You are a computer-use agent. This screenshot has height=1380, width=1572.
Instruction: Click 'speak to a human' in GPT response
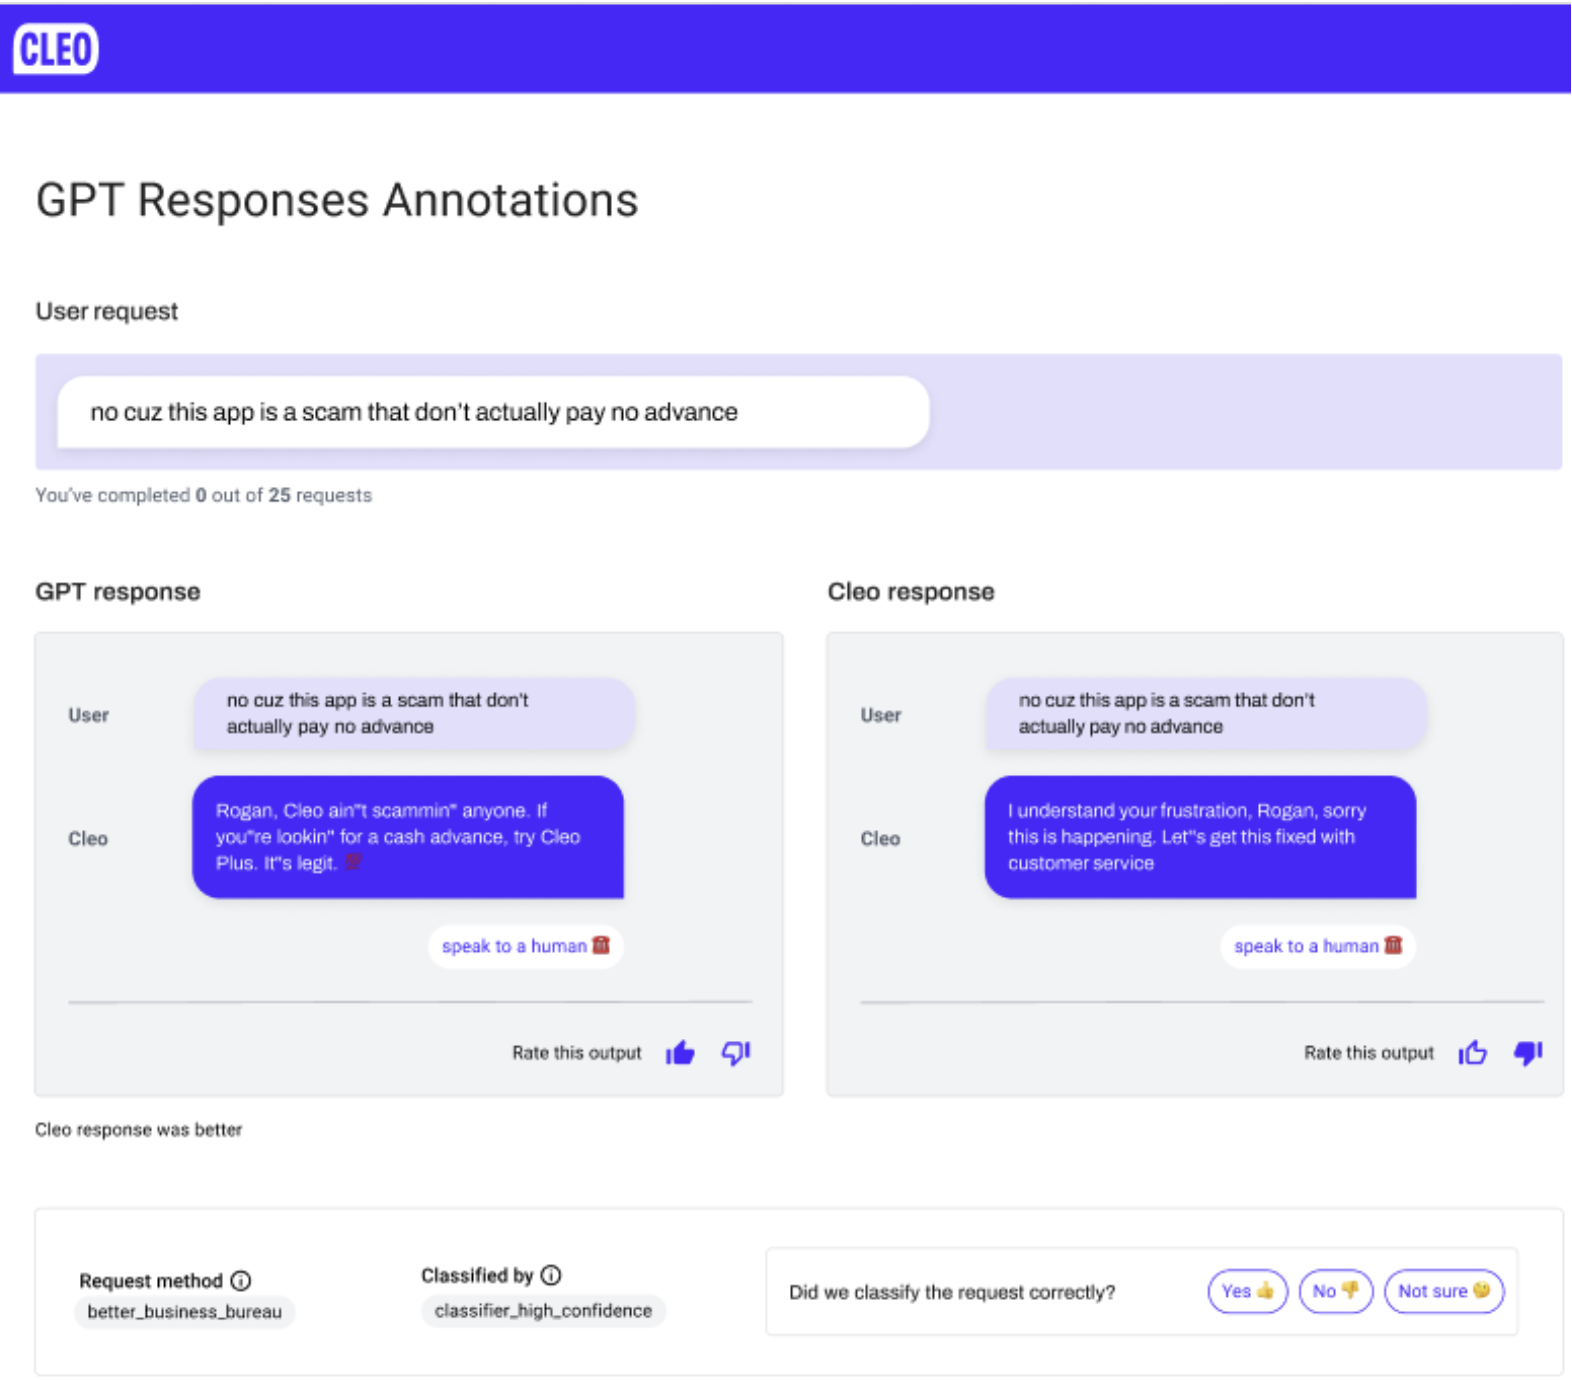pyautogui.click(x=526, y=946)
